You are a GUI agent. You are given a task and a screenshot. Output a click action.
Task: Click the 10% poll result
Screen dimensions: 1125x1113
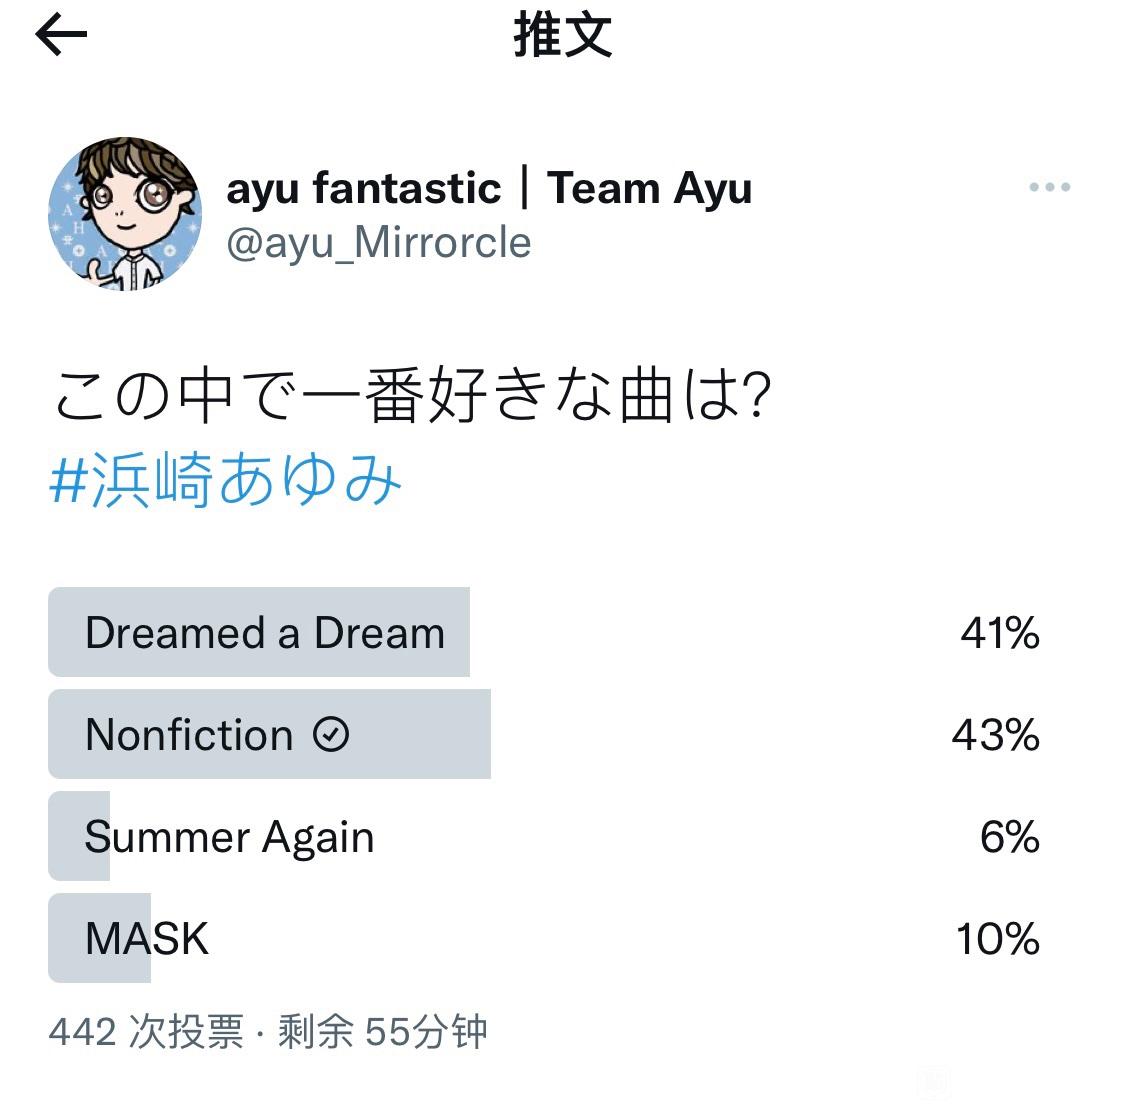tap(998, 939)
